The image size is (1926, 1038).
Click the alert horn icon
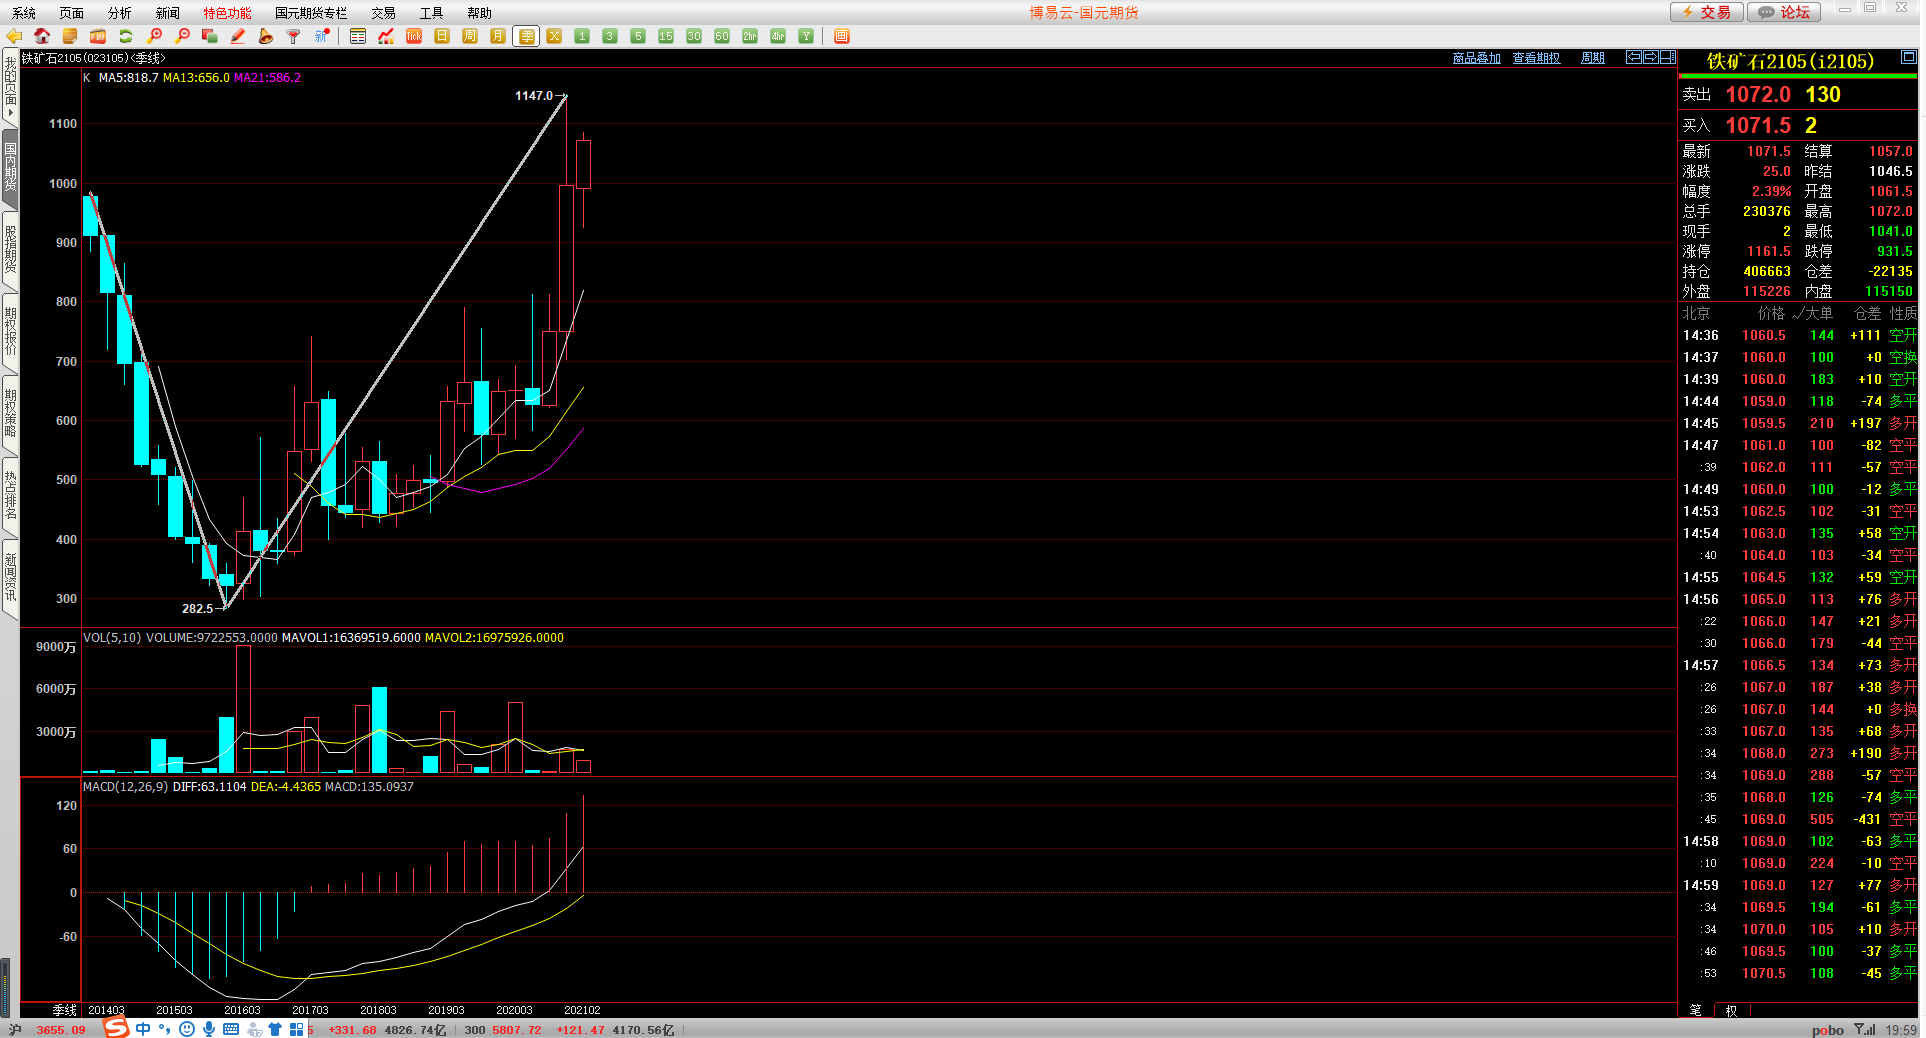click(266, 36)
